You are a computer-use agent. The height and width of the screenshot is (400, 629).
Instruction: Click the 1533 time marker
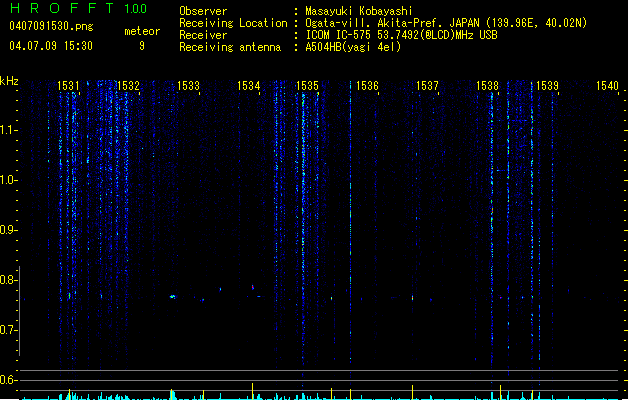(188, 86)
